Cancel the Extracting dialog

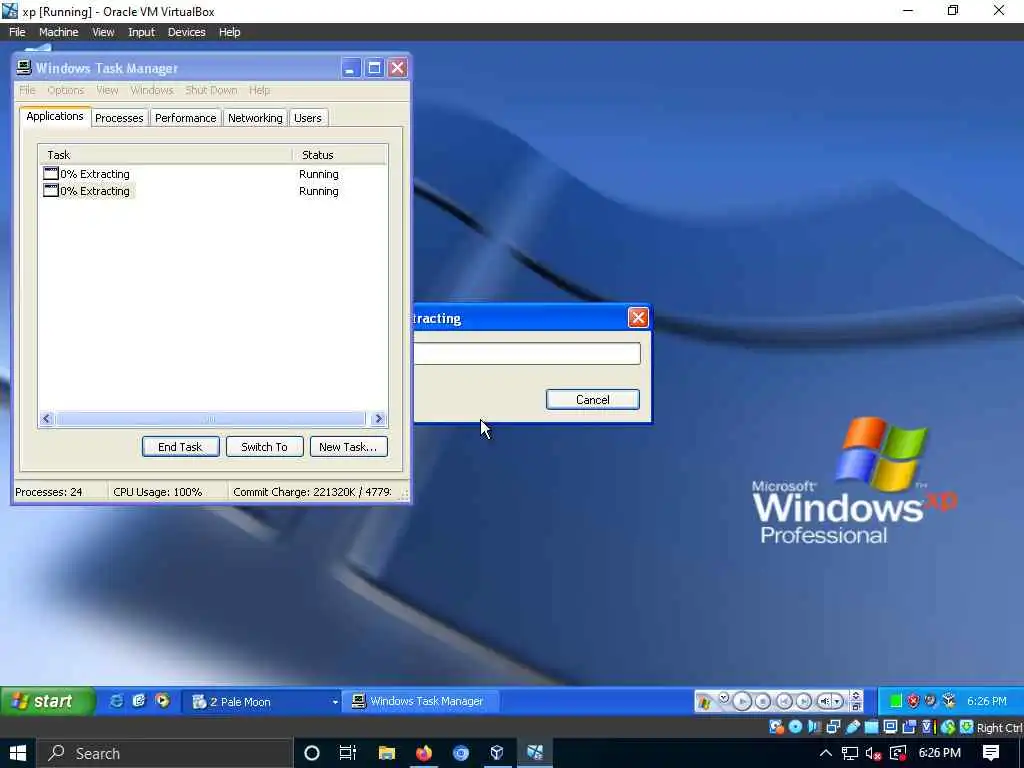pyautogui.click(x=592, y=400)
